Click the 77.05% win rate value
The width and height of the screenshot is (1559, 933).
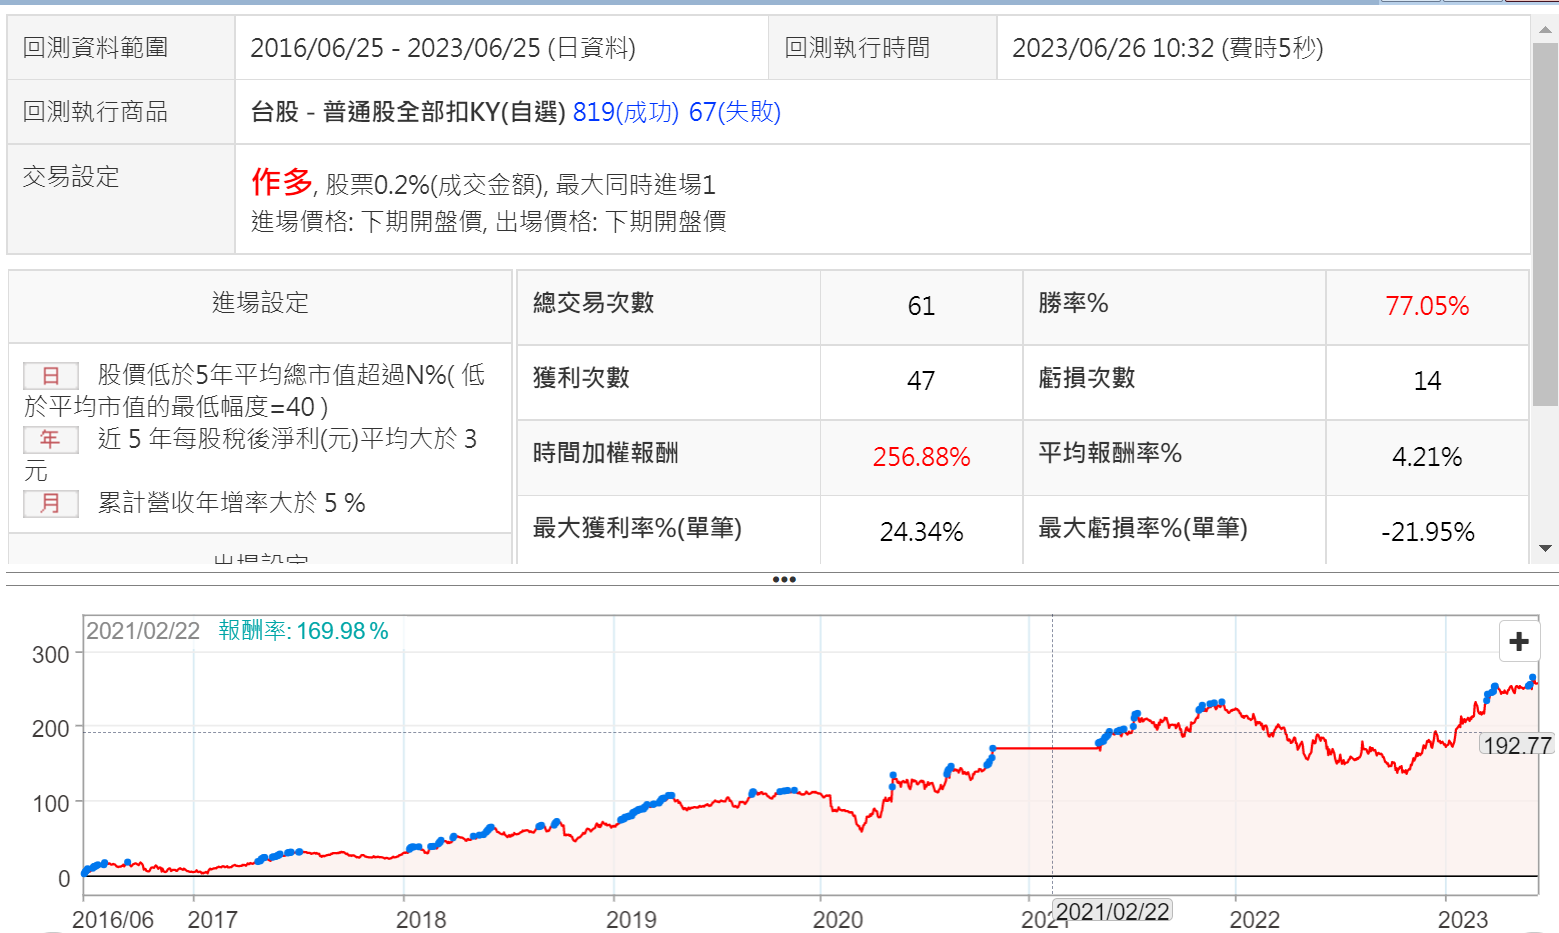1426,306
